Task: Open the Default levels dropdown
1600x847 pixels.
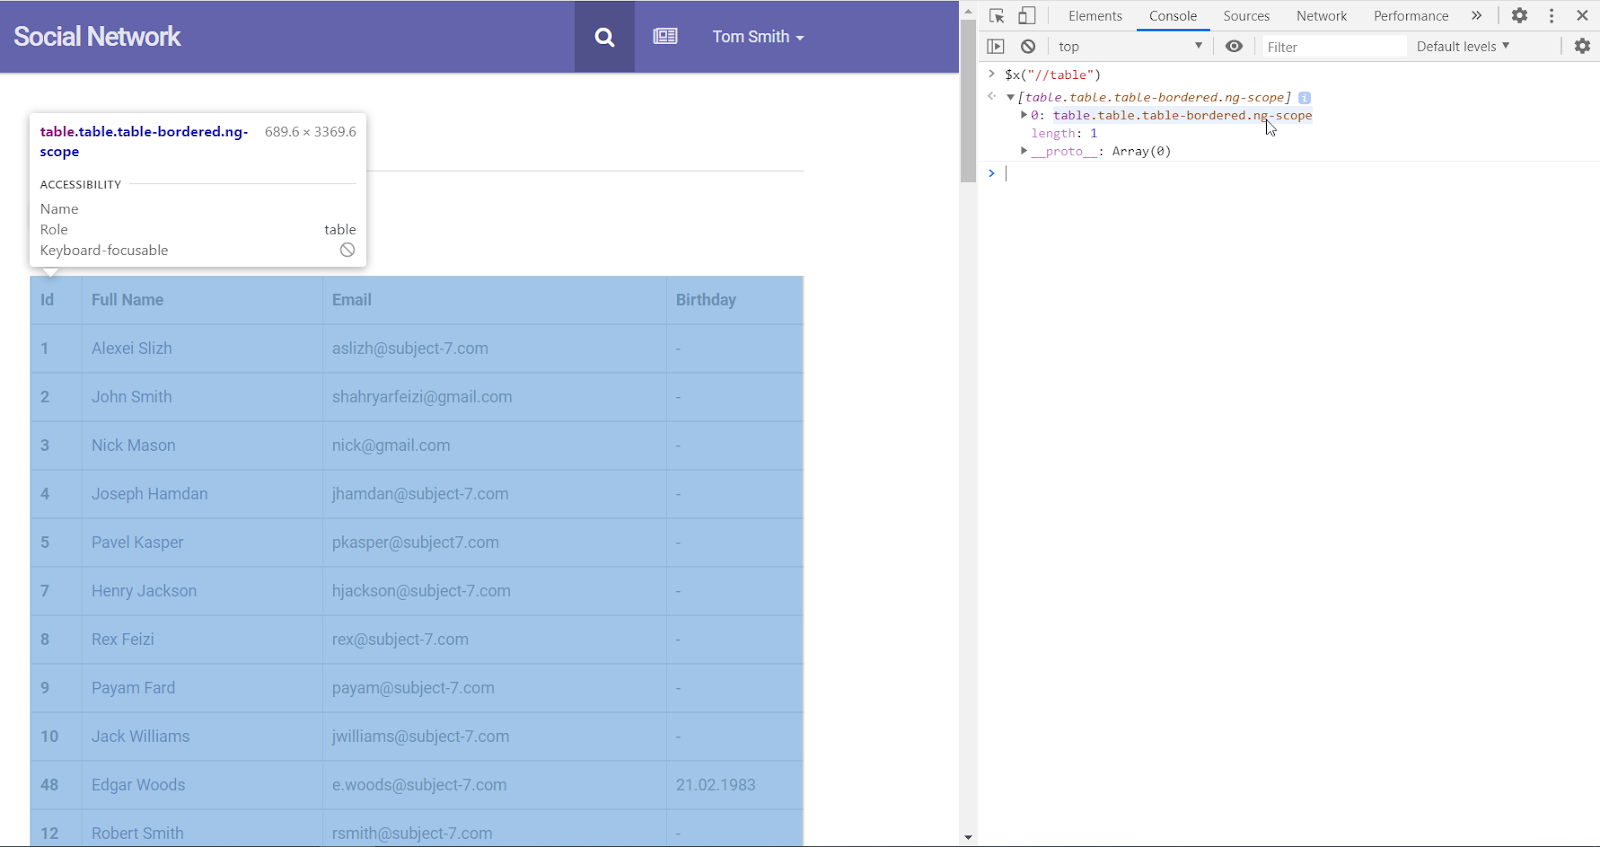Action: click(1462, 47)
